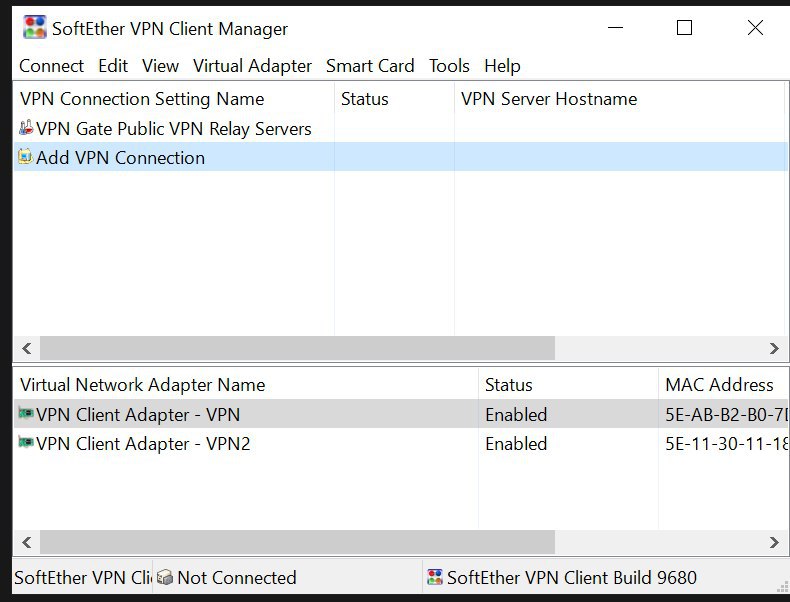Open the View menu

(160, 66)
